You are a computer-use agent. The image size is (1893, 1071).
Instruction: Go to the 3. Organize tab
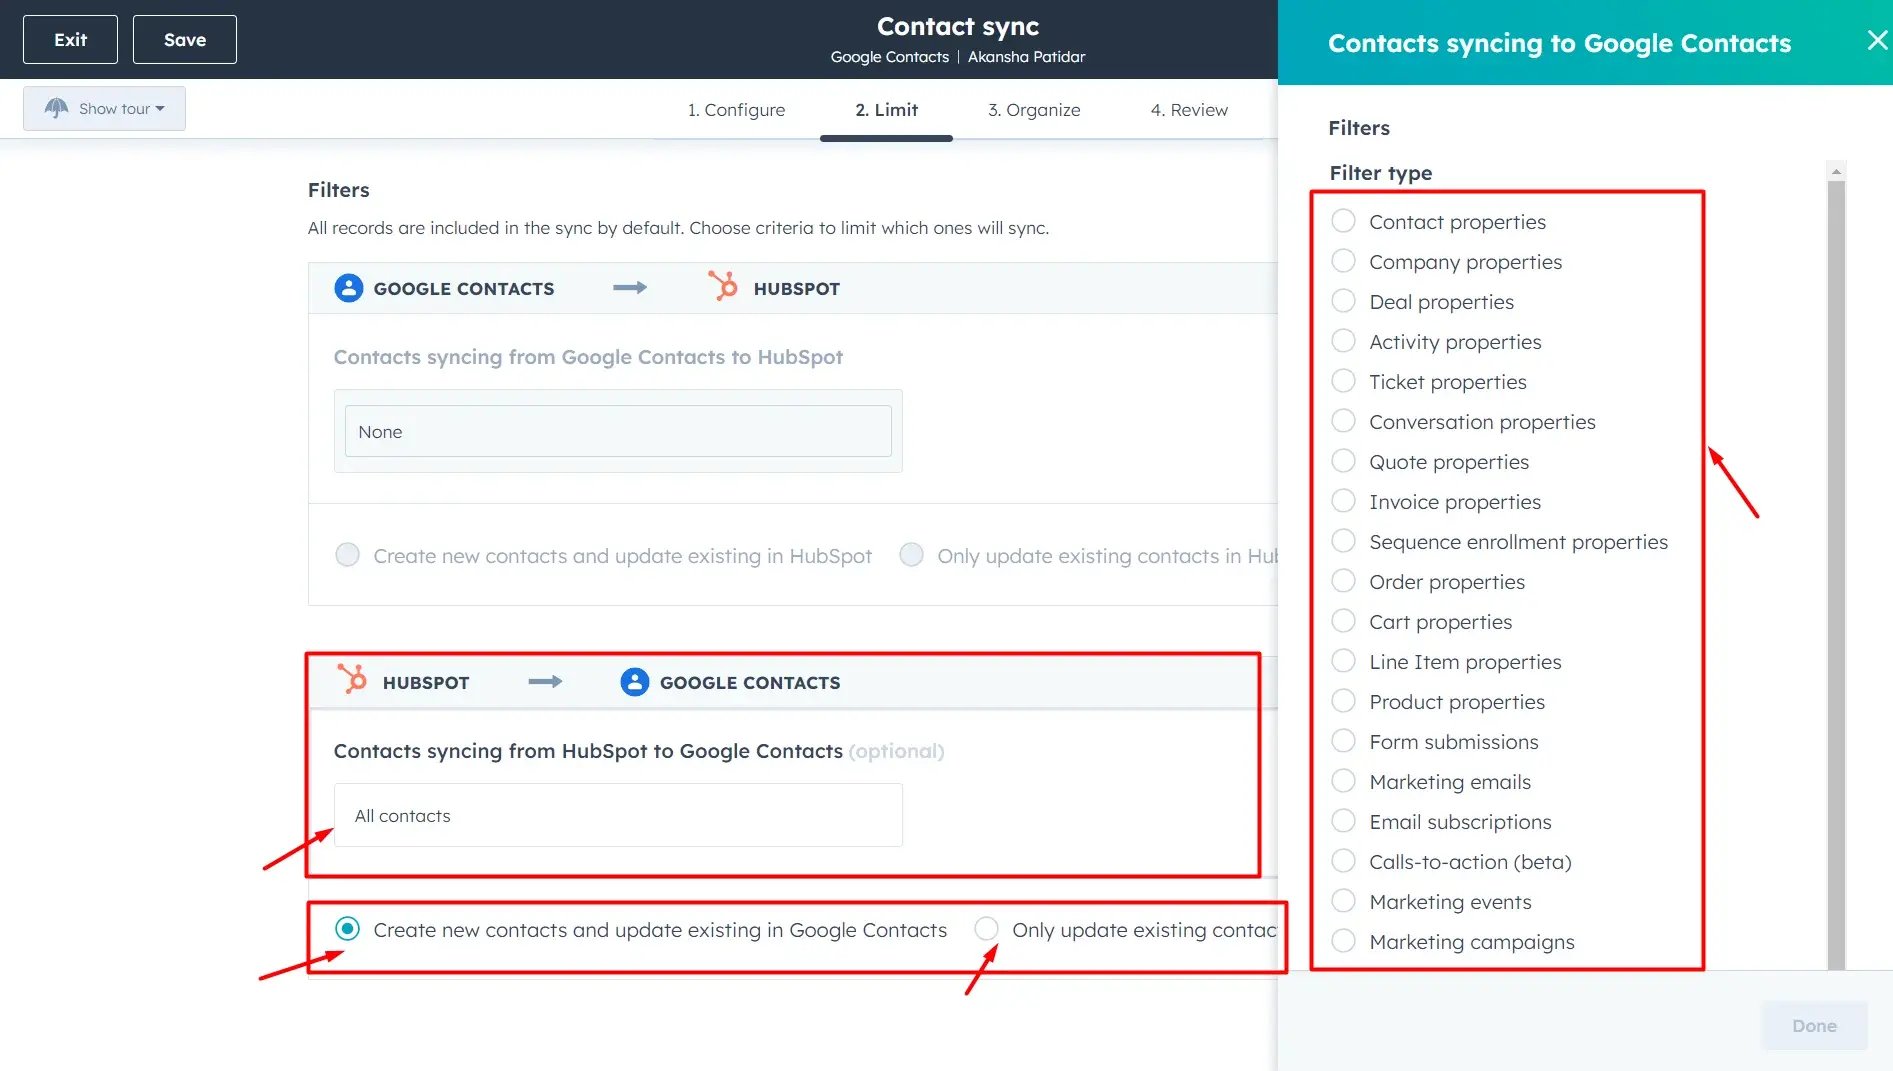(x=1034, y=110)
